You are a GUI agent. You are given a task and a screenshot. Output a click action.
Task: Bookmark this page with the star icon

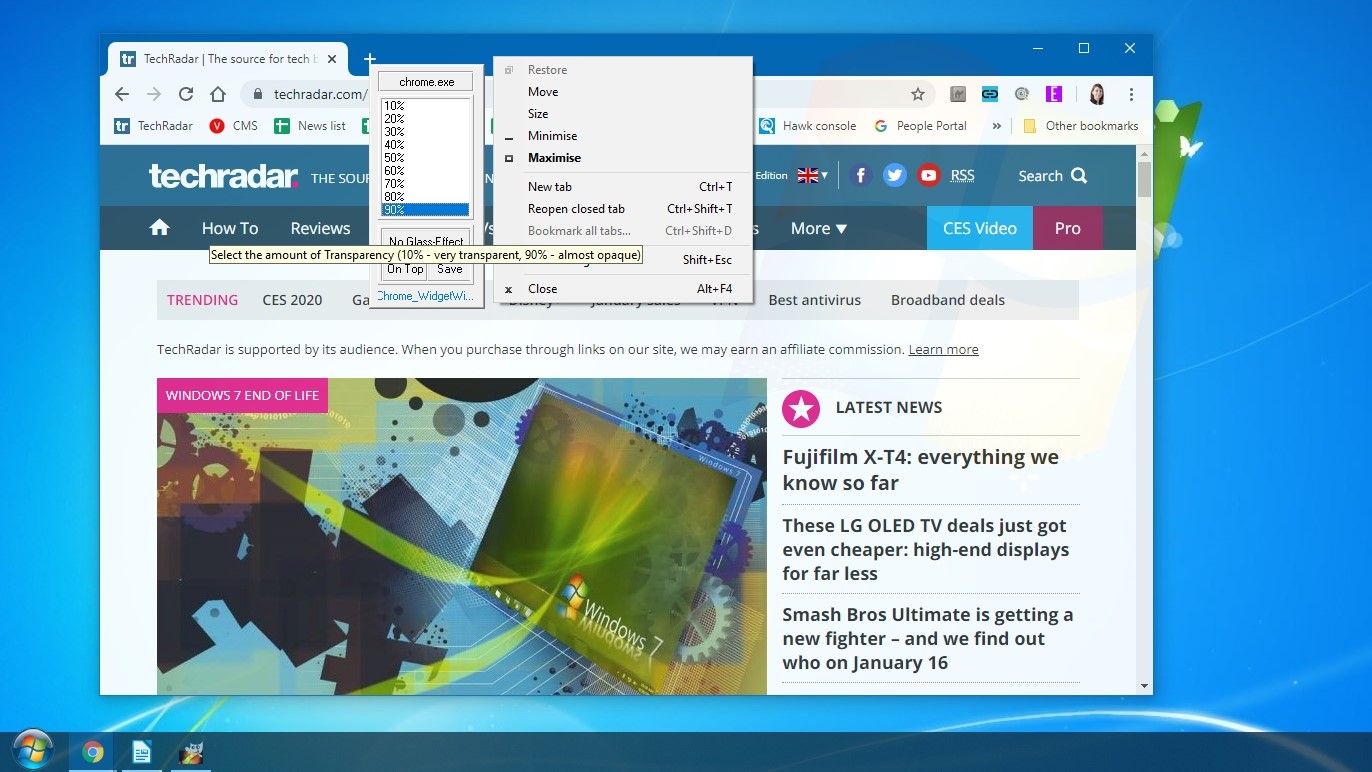tap(917, 94)
